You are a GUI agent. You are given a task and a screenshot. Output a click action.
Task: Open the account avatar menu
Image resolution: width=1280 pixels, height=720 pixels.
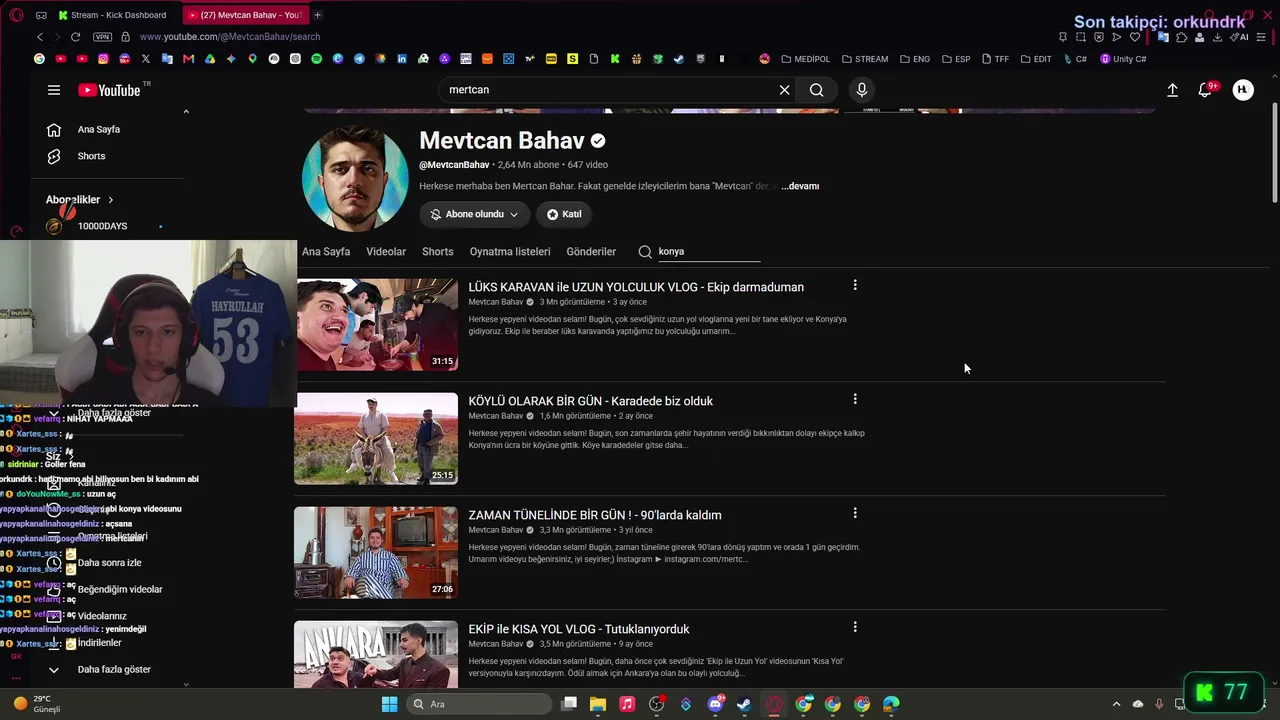pos(1243,90)
